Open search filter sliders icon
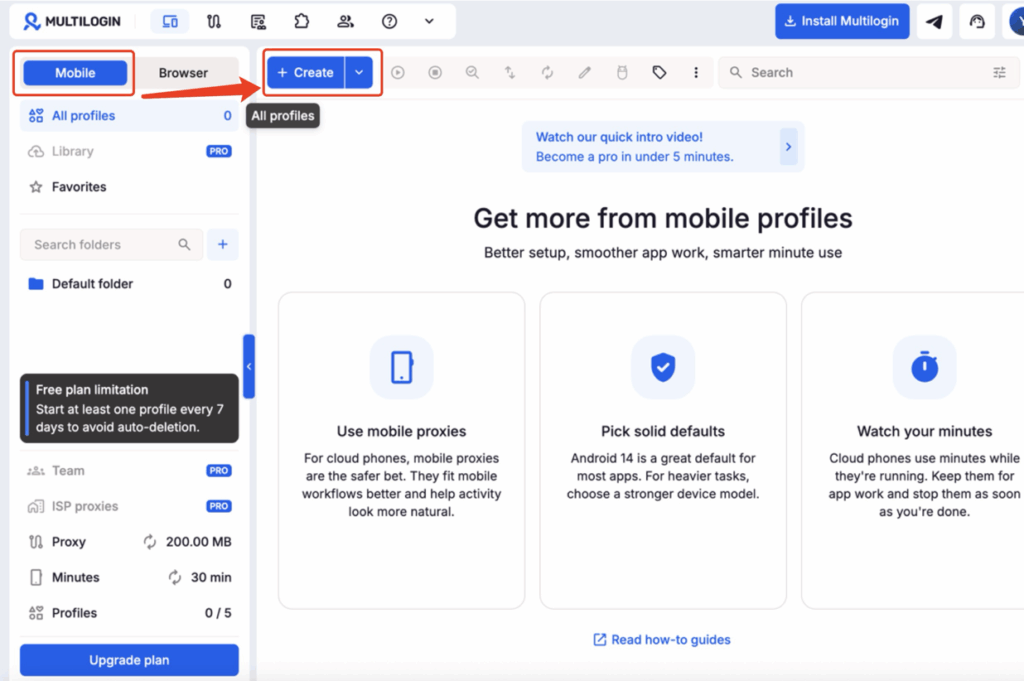Viewport: 1024px width, 681px height. (x=999, y=72)
